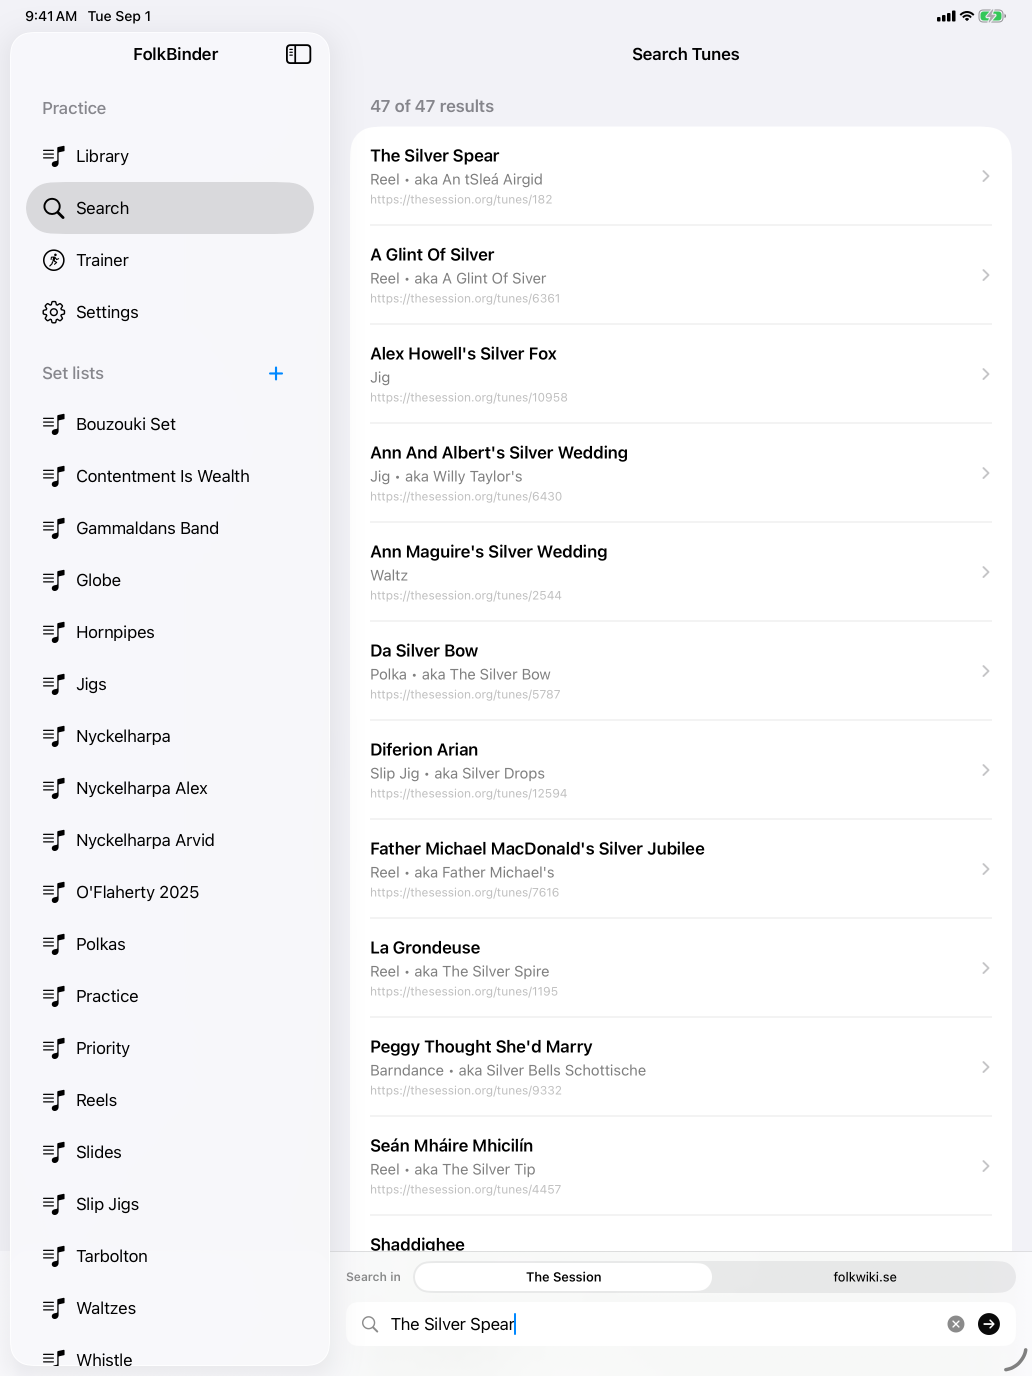Switch search source to folkwiki.se

(x=865, y=1277)
